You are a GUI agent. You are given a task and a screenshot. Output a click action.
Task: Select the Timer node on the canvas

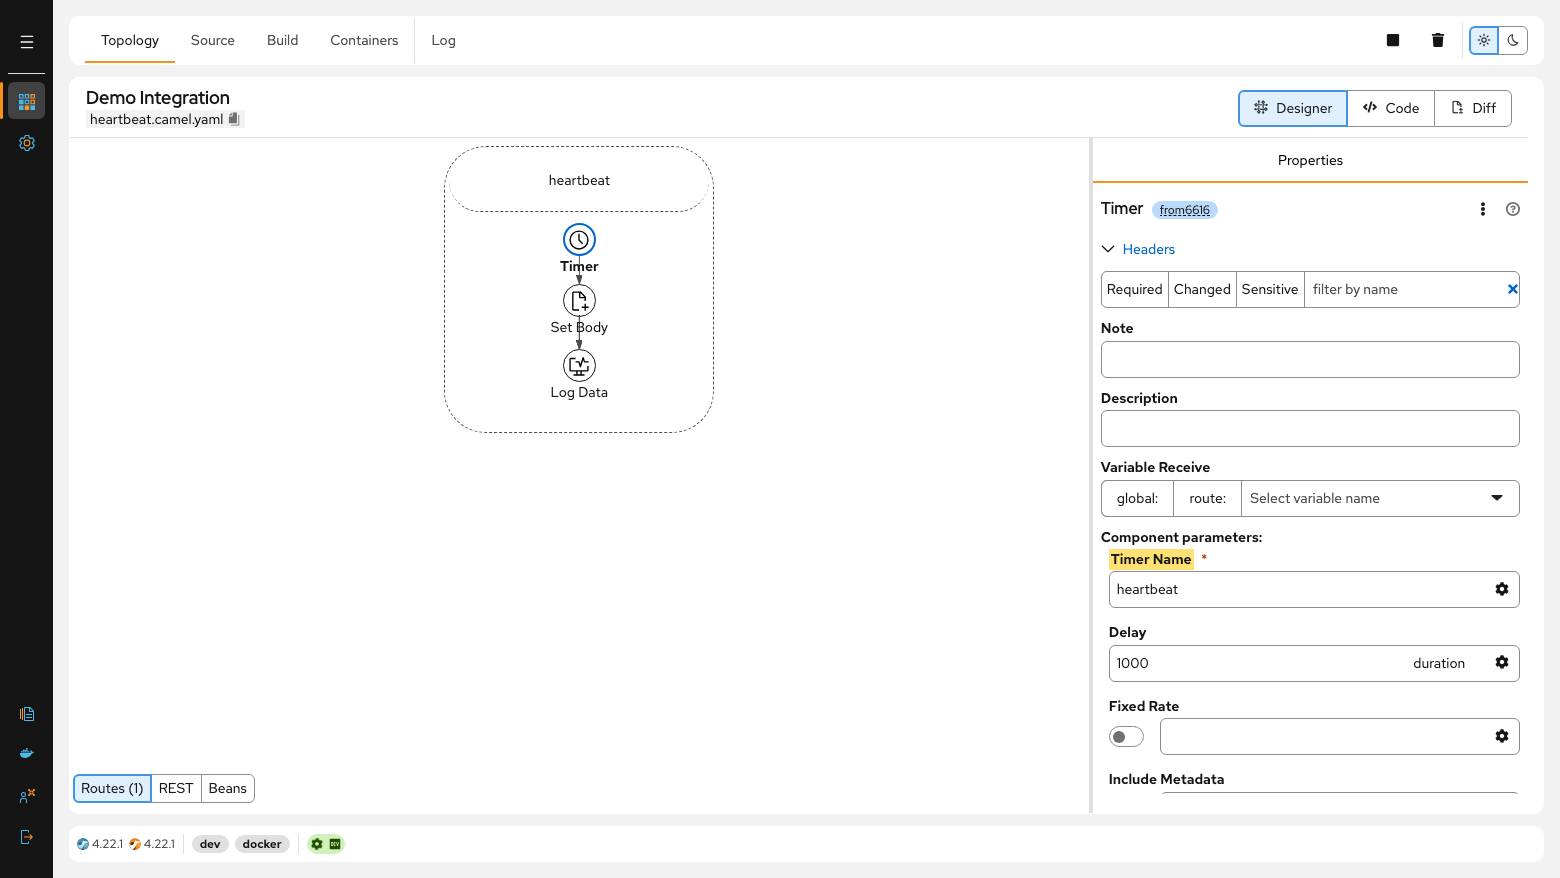click(x=579, y=240)
